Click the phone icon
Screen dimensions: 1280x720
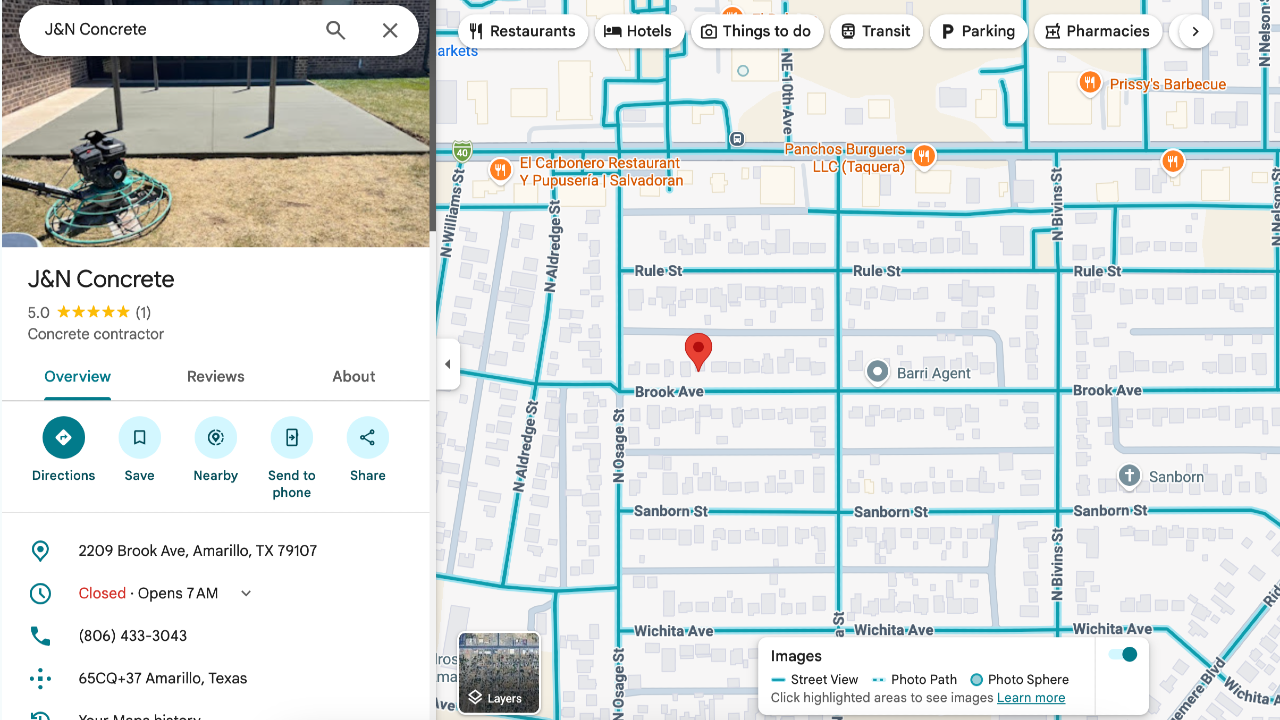point(40,636)
